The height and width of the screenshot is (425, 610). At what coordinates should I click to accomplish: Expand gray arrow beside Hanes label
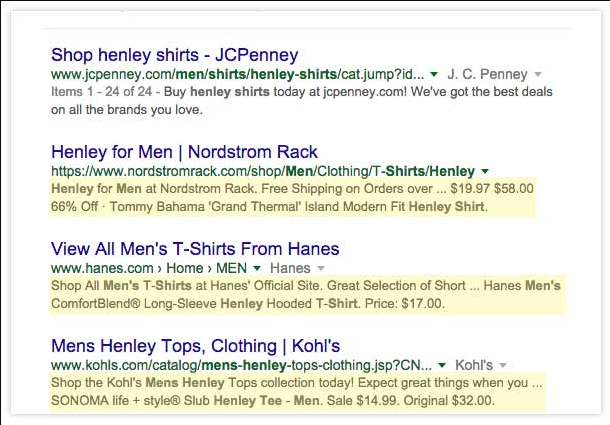(321, 268)
